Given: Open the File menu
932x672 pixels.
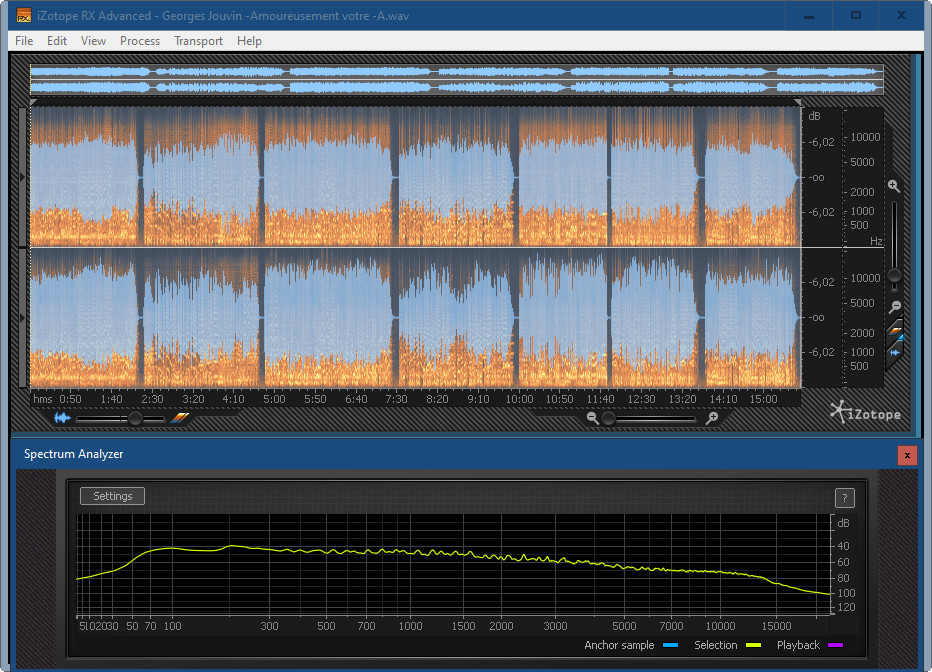Looking at the screenshot, I should coord(24,41).
